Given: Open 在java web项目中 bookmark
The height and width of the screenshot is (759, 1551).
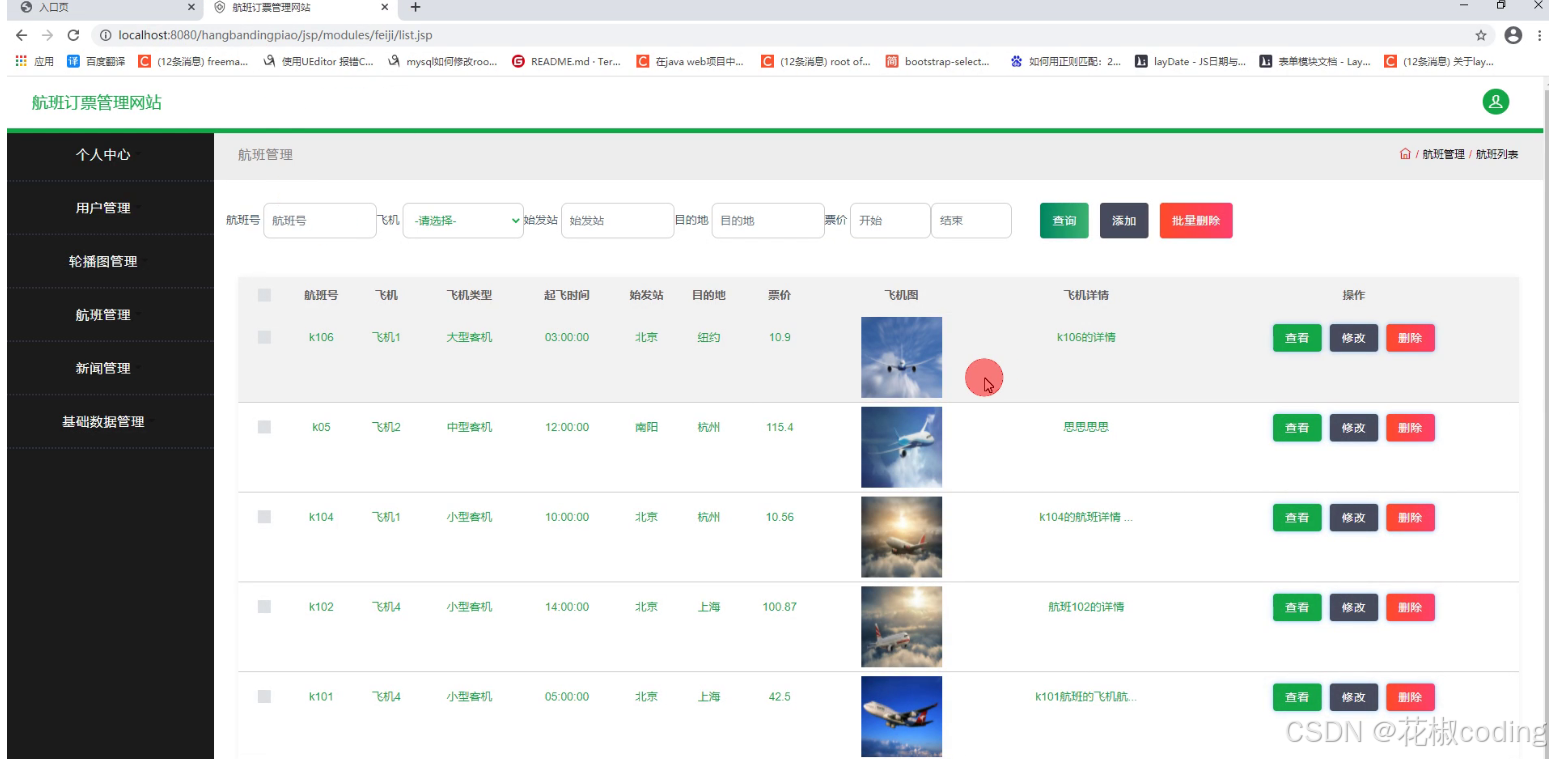Looking at the screenshot, I should [690, 61].
